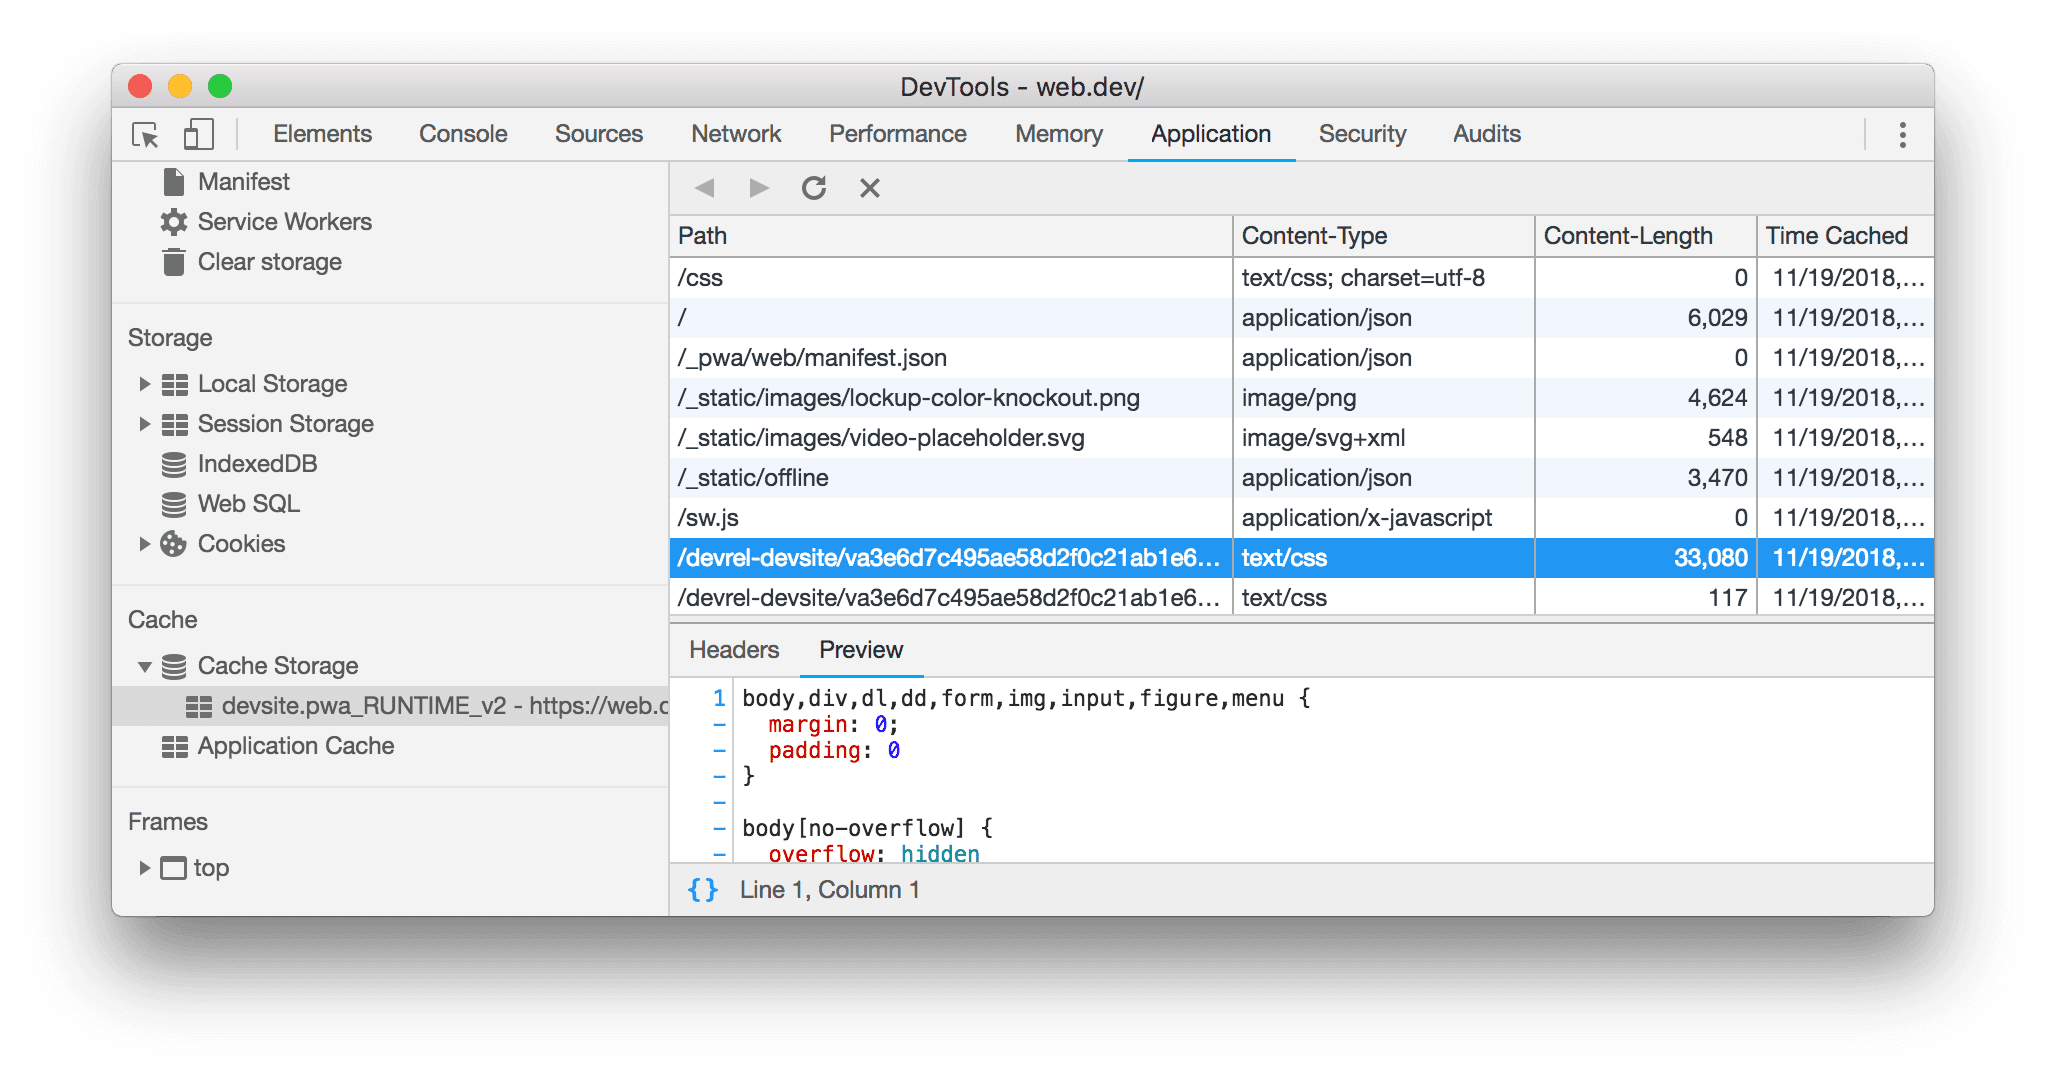
Task: Expand the Local Storage tree item
Action: [144, 383]
